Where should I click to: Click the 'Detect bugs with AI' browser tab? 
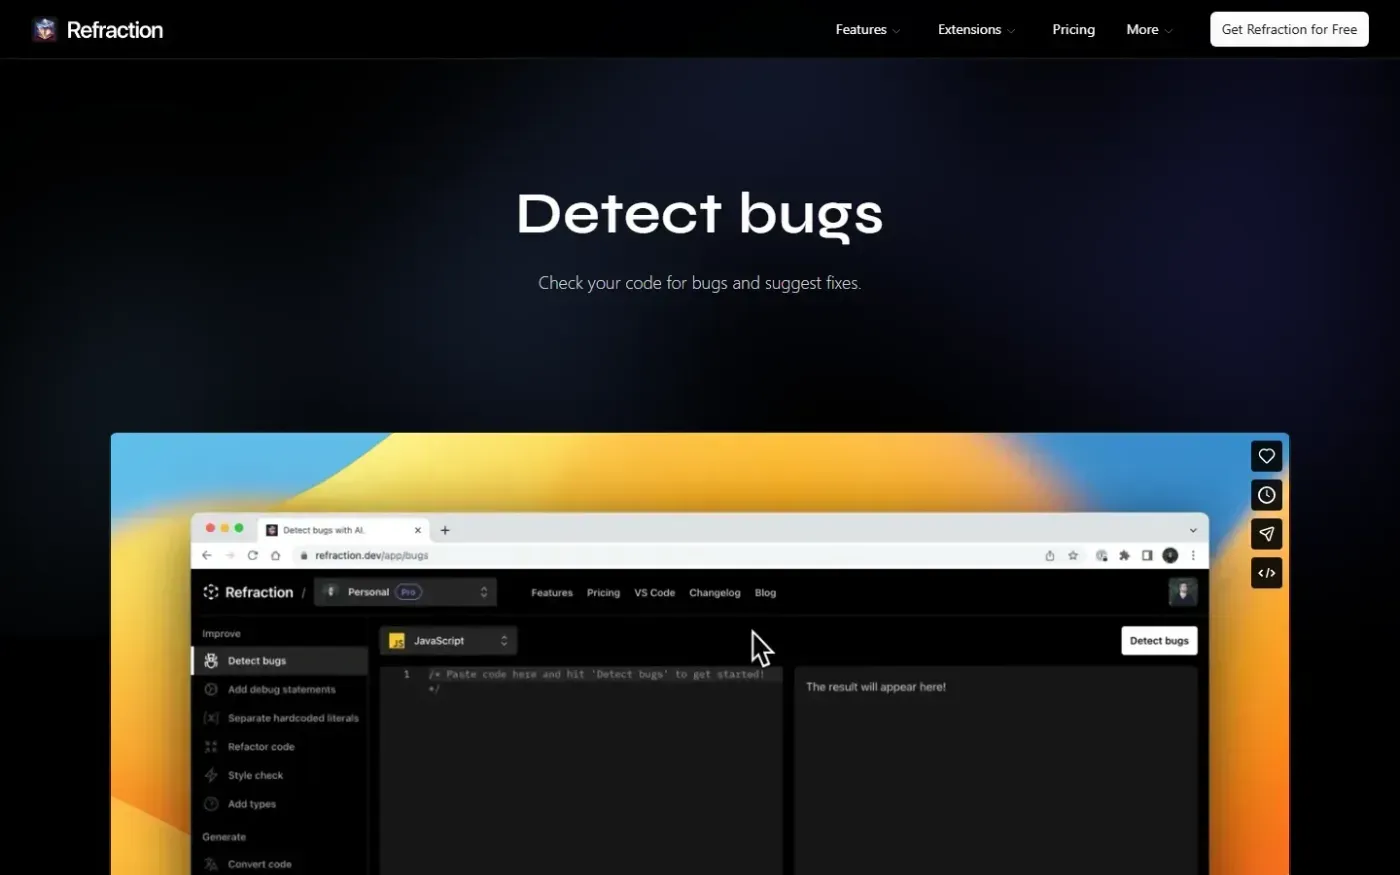[342, 530]
